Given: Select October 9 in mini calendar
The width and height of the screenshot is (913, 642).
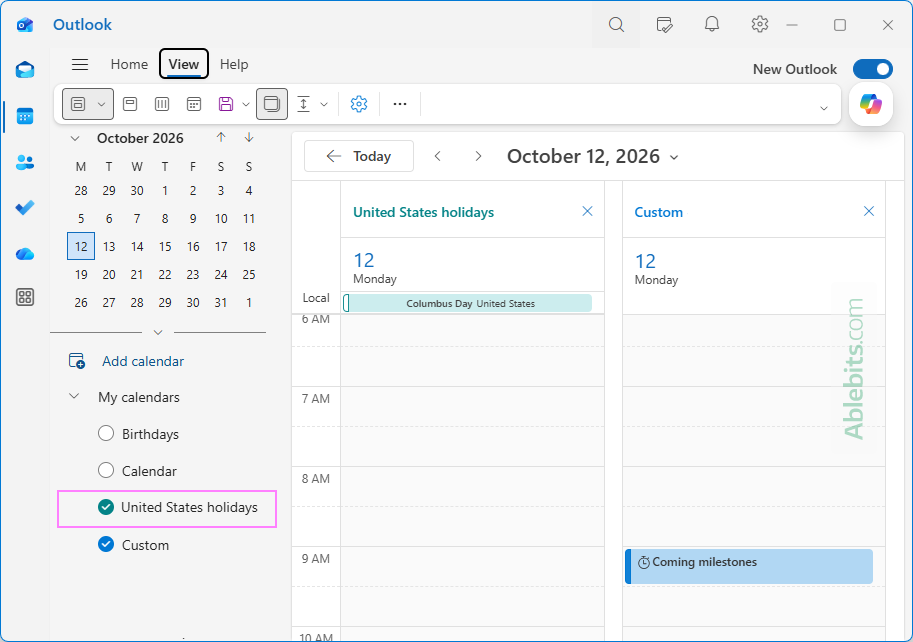Looking at the screenshot, I should click(x=193, y=218).
